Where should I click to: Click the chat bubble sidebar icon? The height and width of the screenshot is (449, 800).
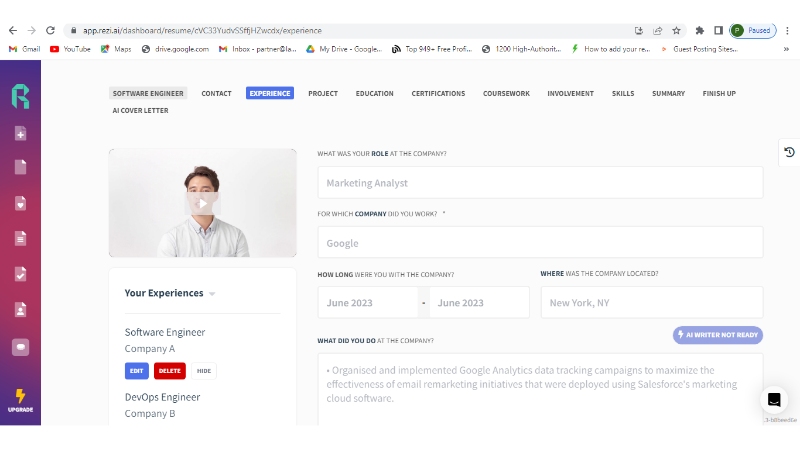click(x=20, y=346)
